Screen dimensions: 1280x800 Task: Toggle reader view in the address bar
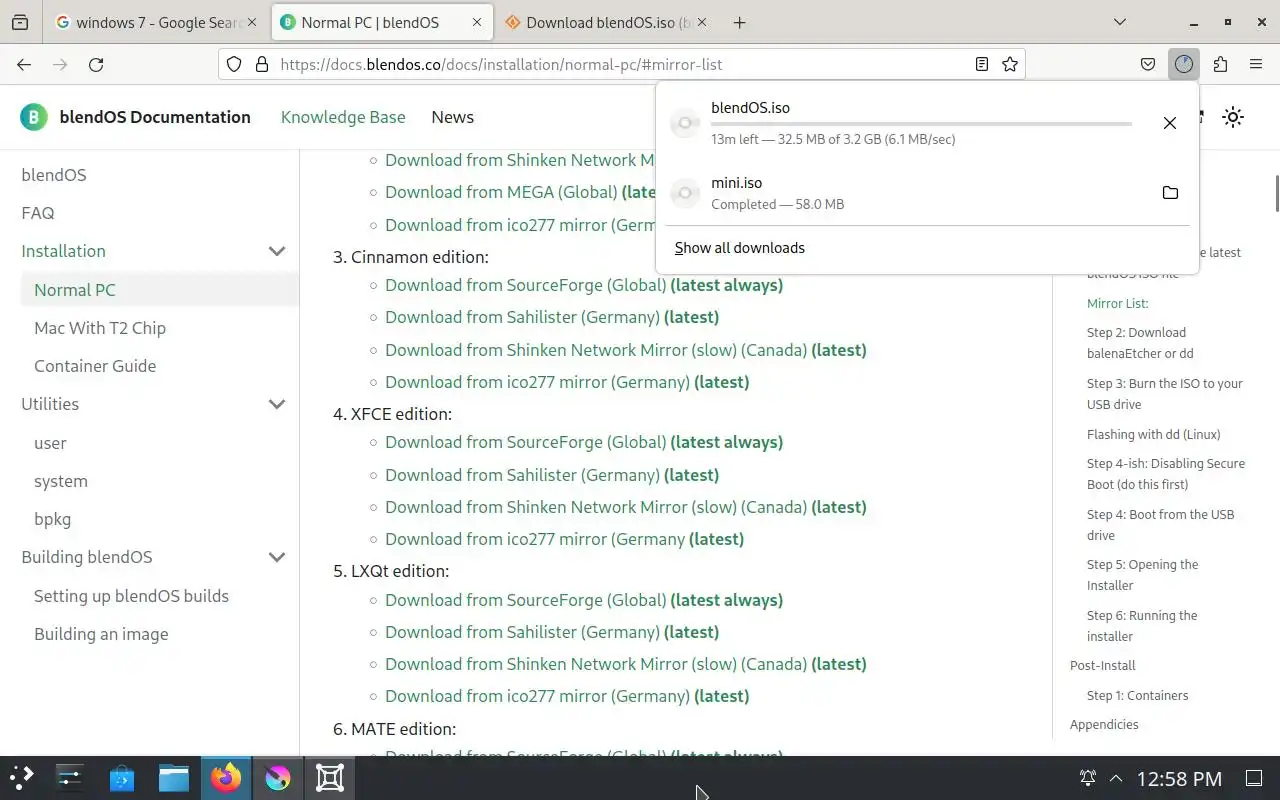pyautogui.click(x=982, y=64)
